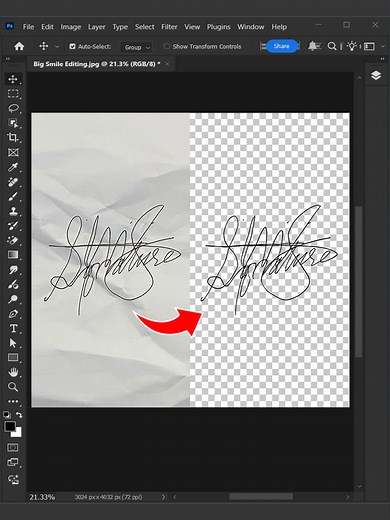Image resolution: width=390 pixels, height=520 pixels.
Task: Select the Clone Stamp tool
Action: tap(13, 211)
